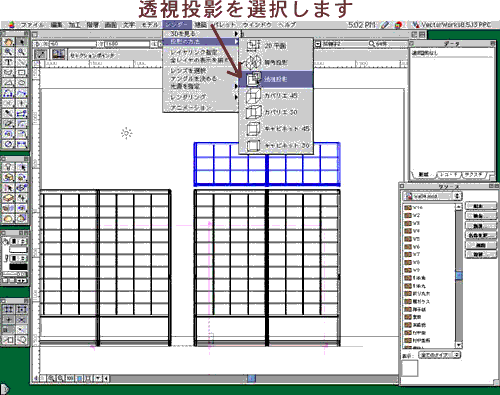The image size is (500, 395).
Task: Open the 全てのタイプ display filter dropdown
Action: [x=439, y=355]
